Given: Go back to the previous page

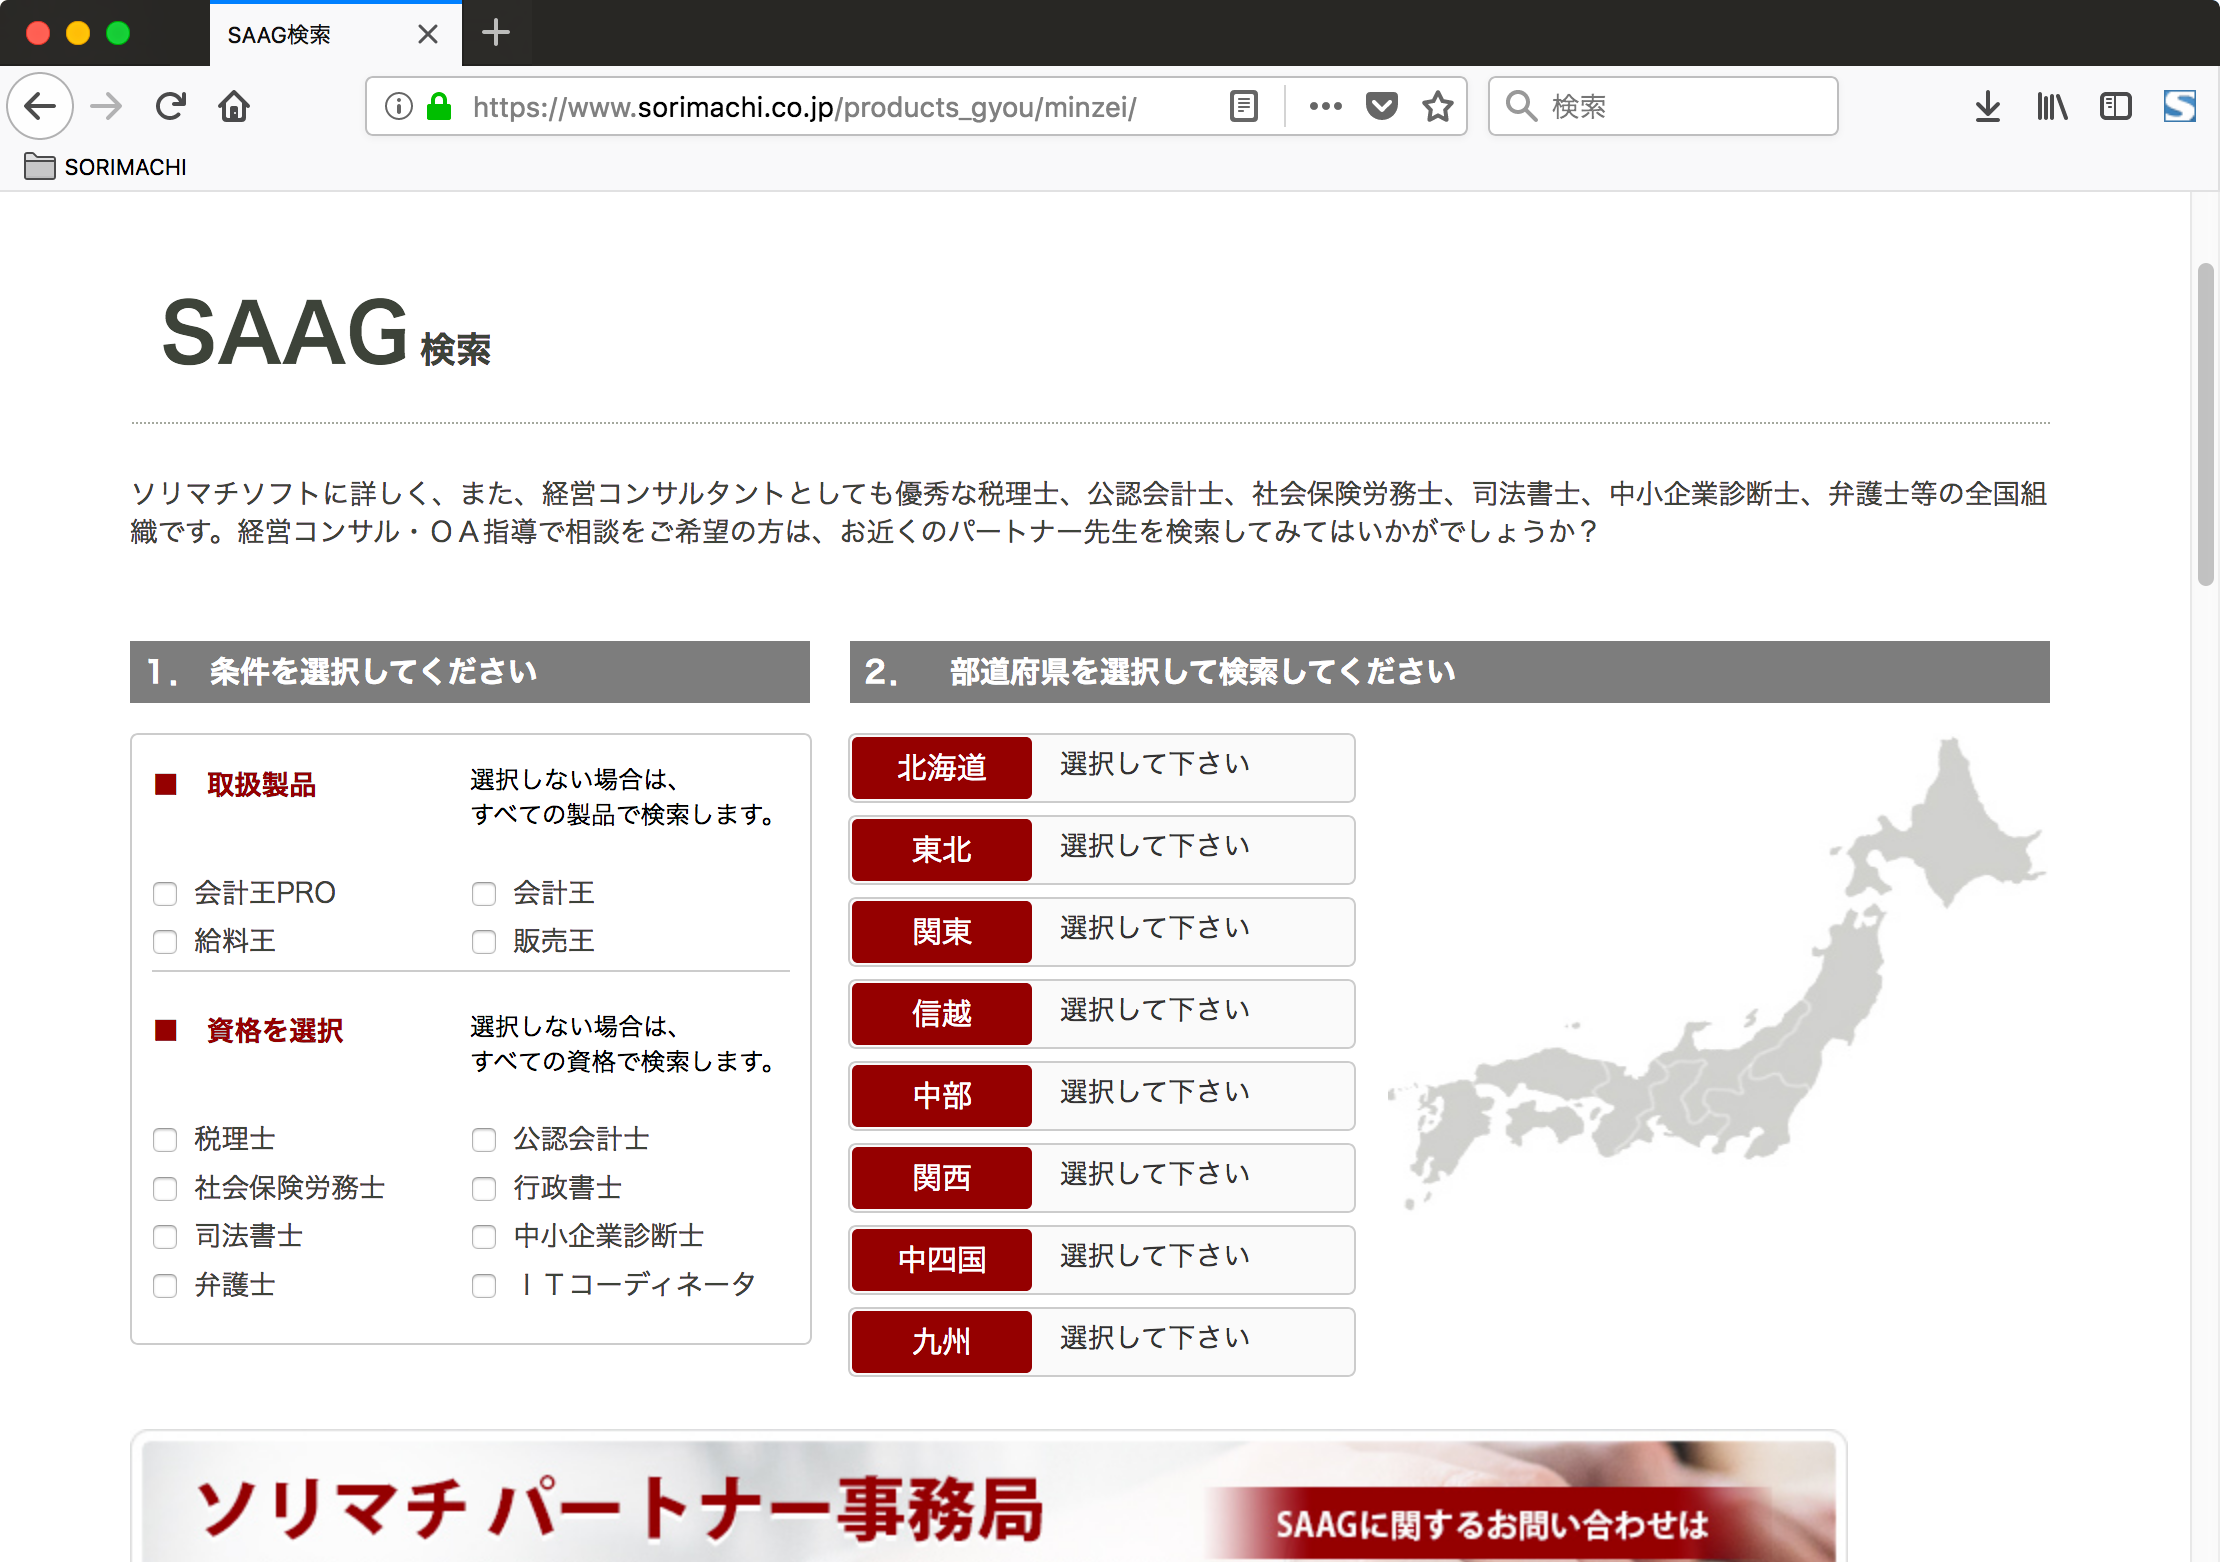Looking at the screenshot, I should point(40,106).
